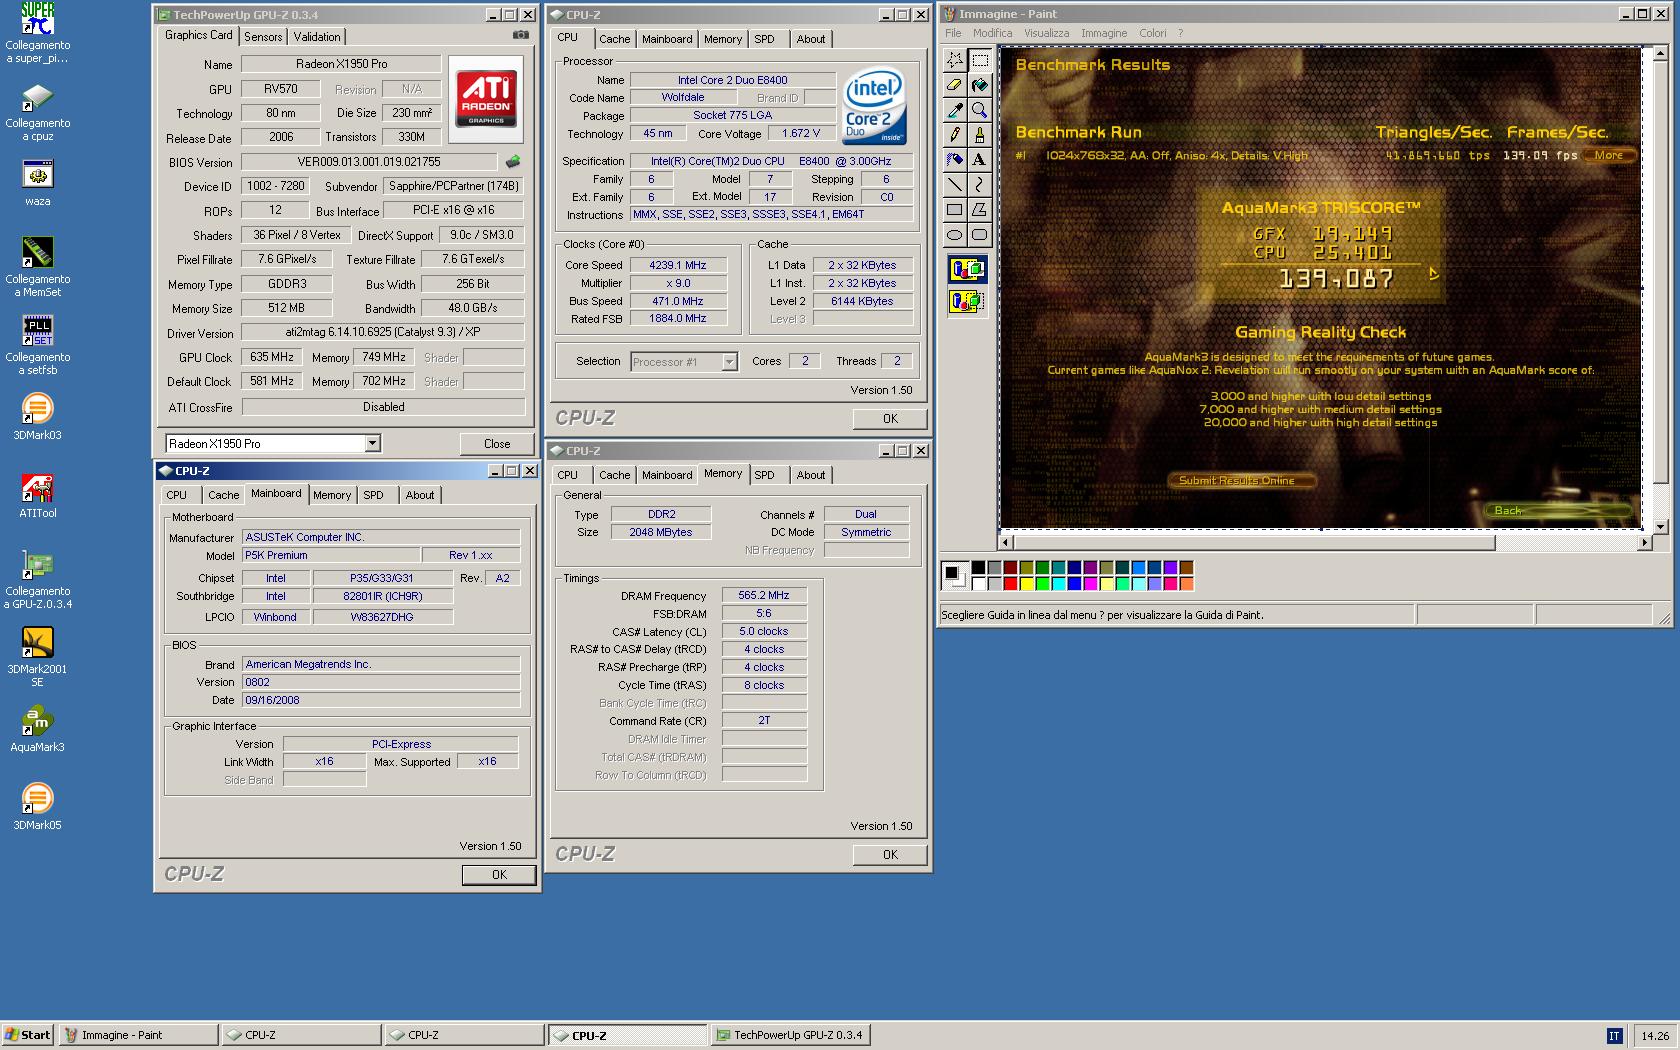Enable opaque selection mode in Paint toolbox
This screenshot has width=1680, height=1050.
(967, 269)
